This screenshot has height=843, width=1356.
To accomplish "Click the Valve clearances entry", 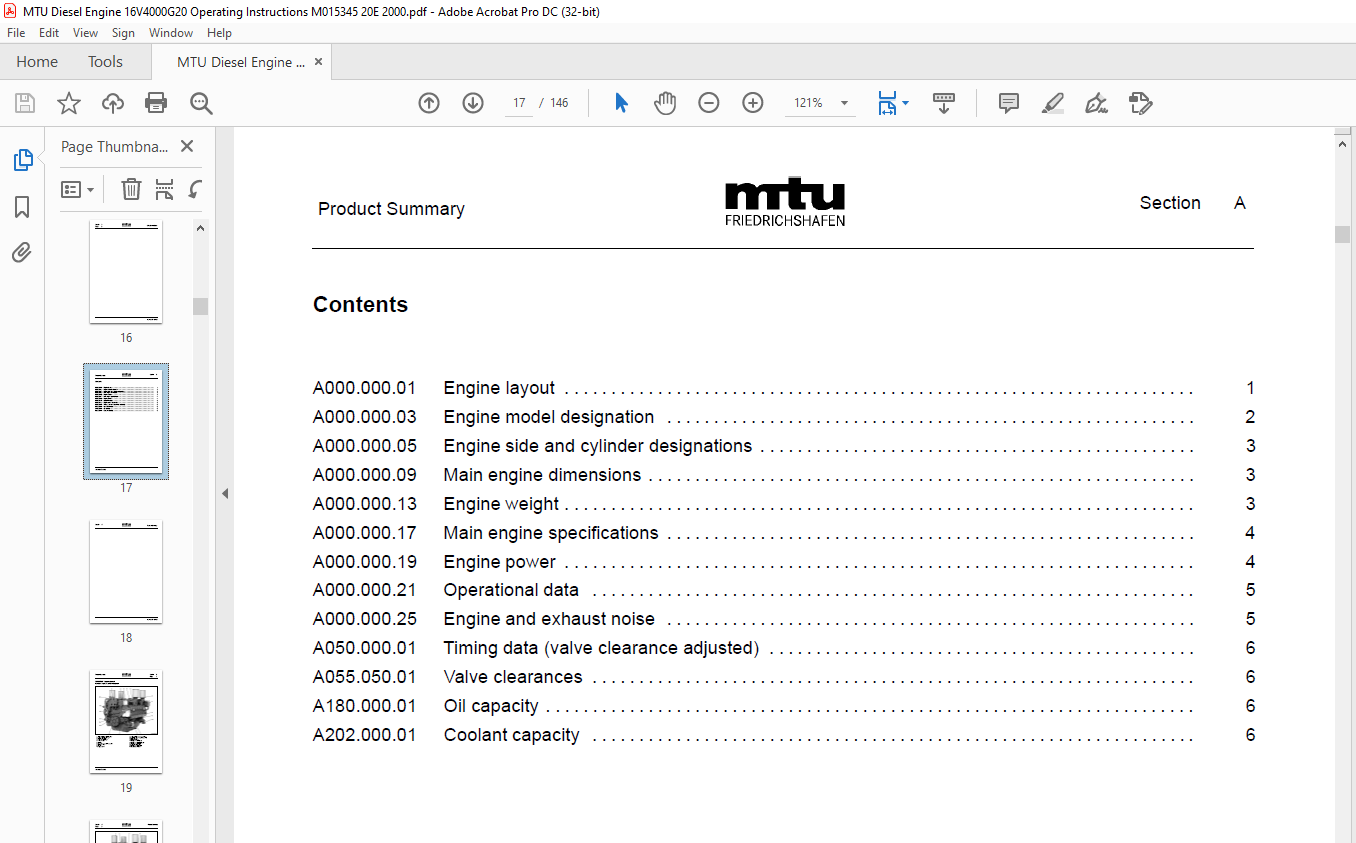I will pos(784,677).
